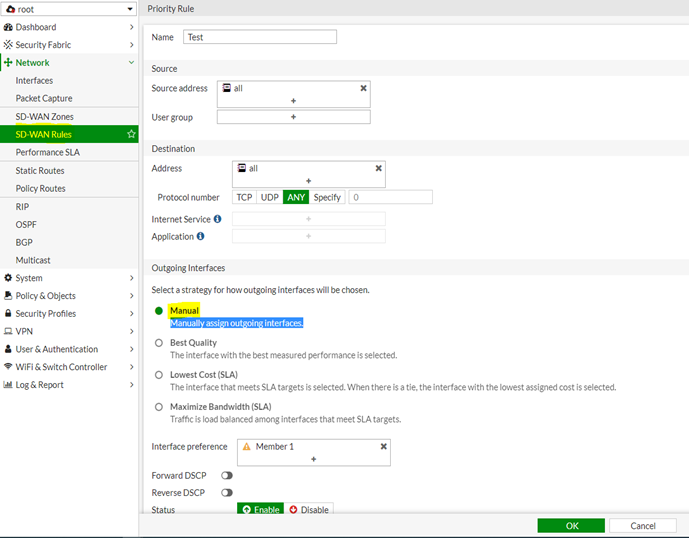The width and height of the screenshot is (689, 538).
Task: Click the root VDOM cloud icon
Action: point(11,9)
